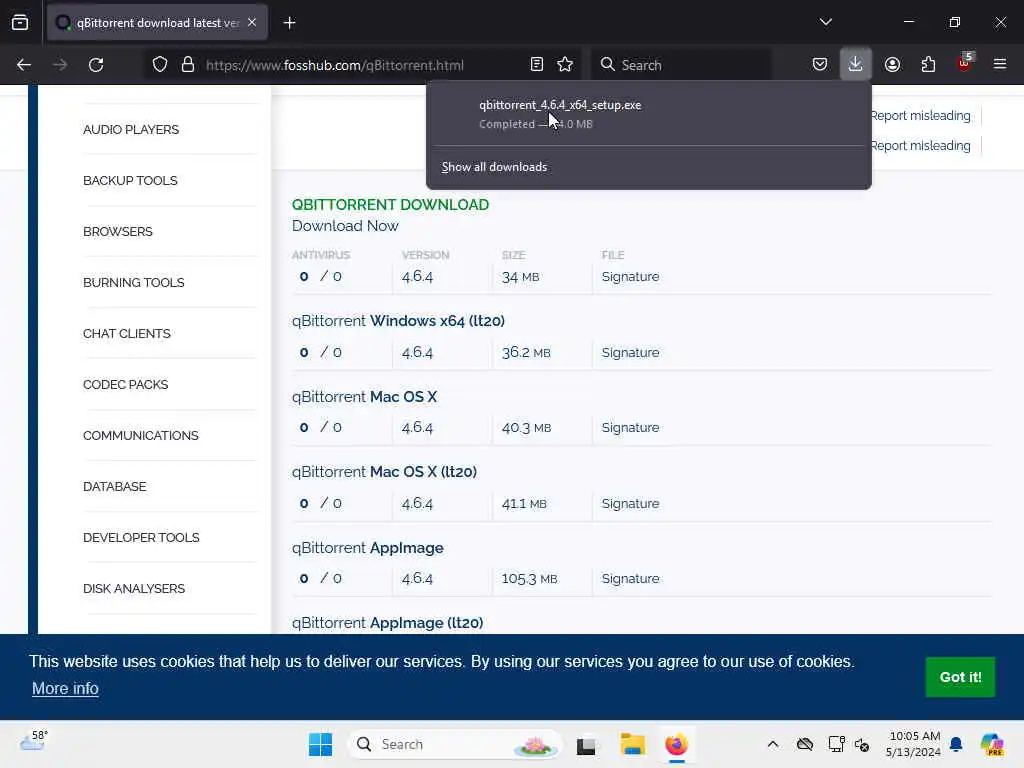Click the taskbar Search box
The image size is (1024, 768).
point(455,744)
